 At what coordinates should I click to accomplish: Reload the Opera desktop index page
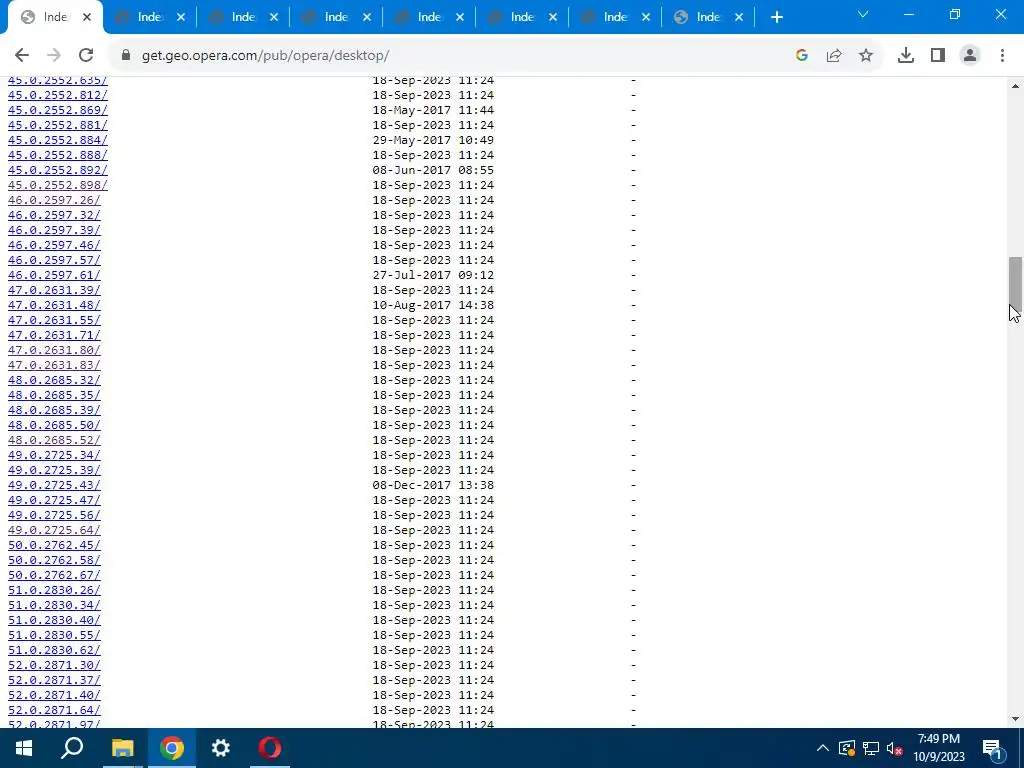[x=86, y=56]
